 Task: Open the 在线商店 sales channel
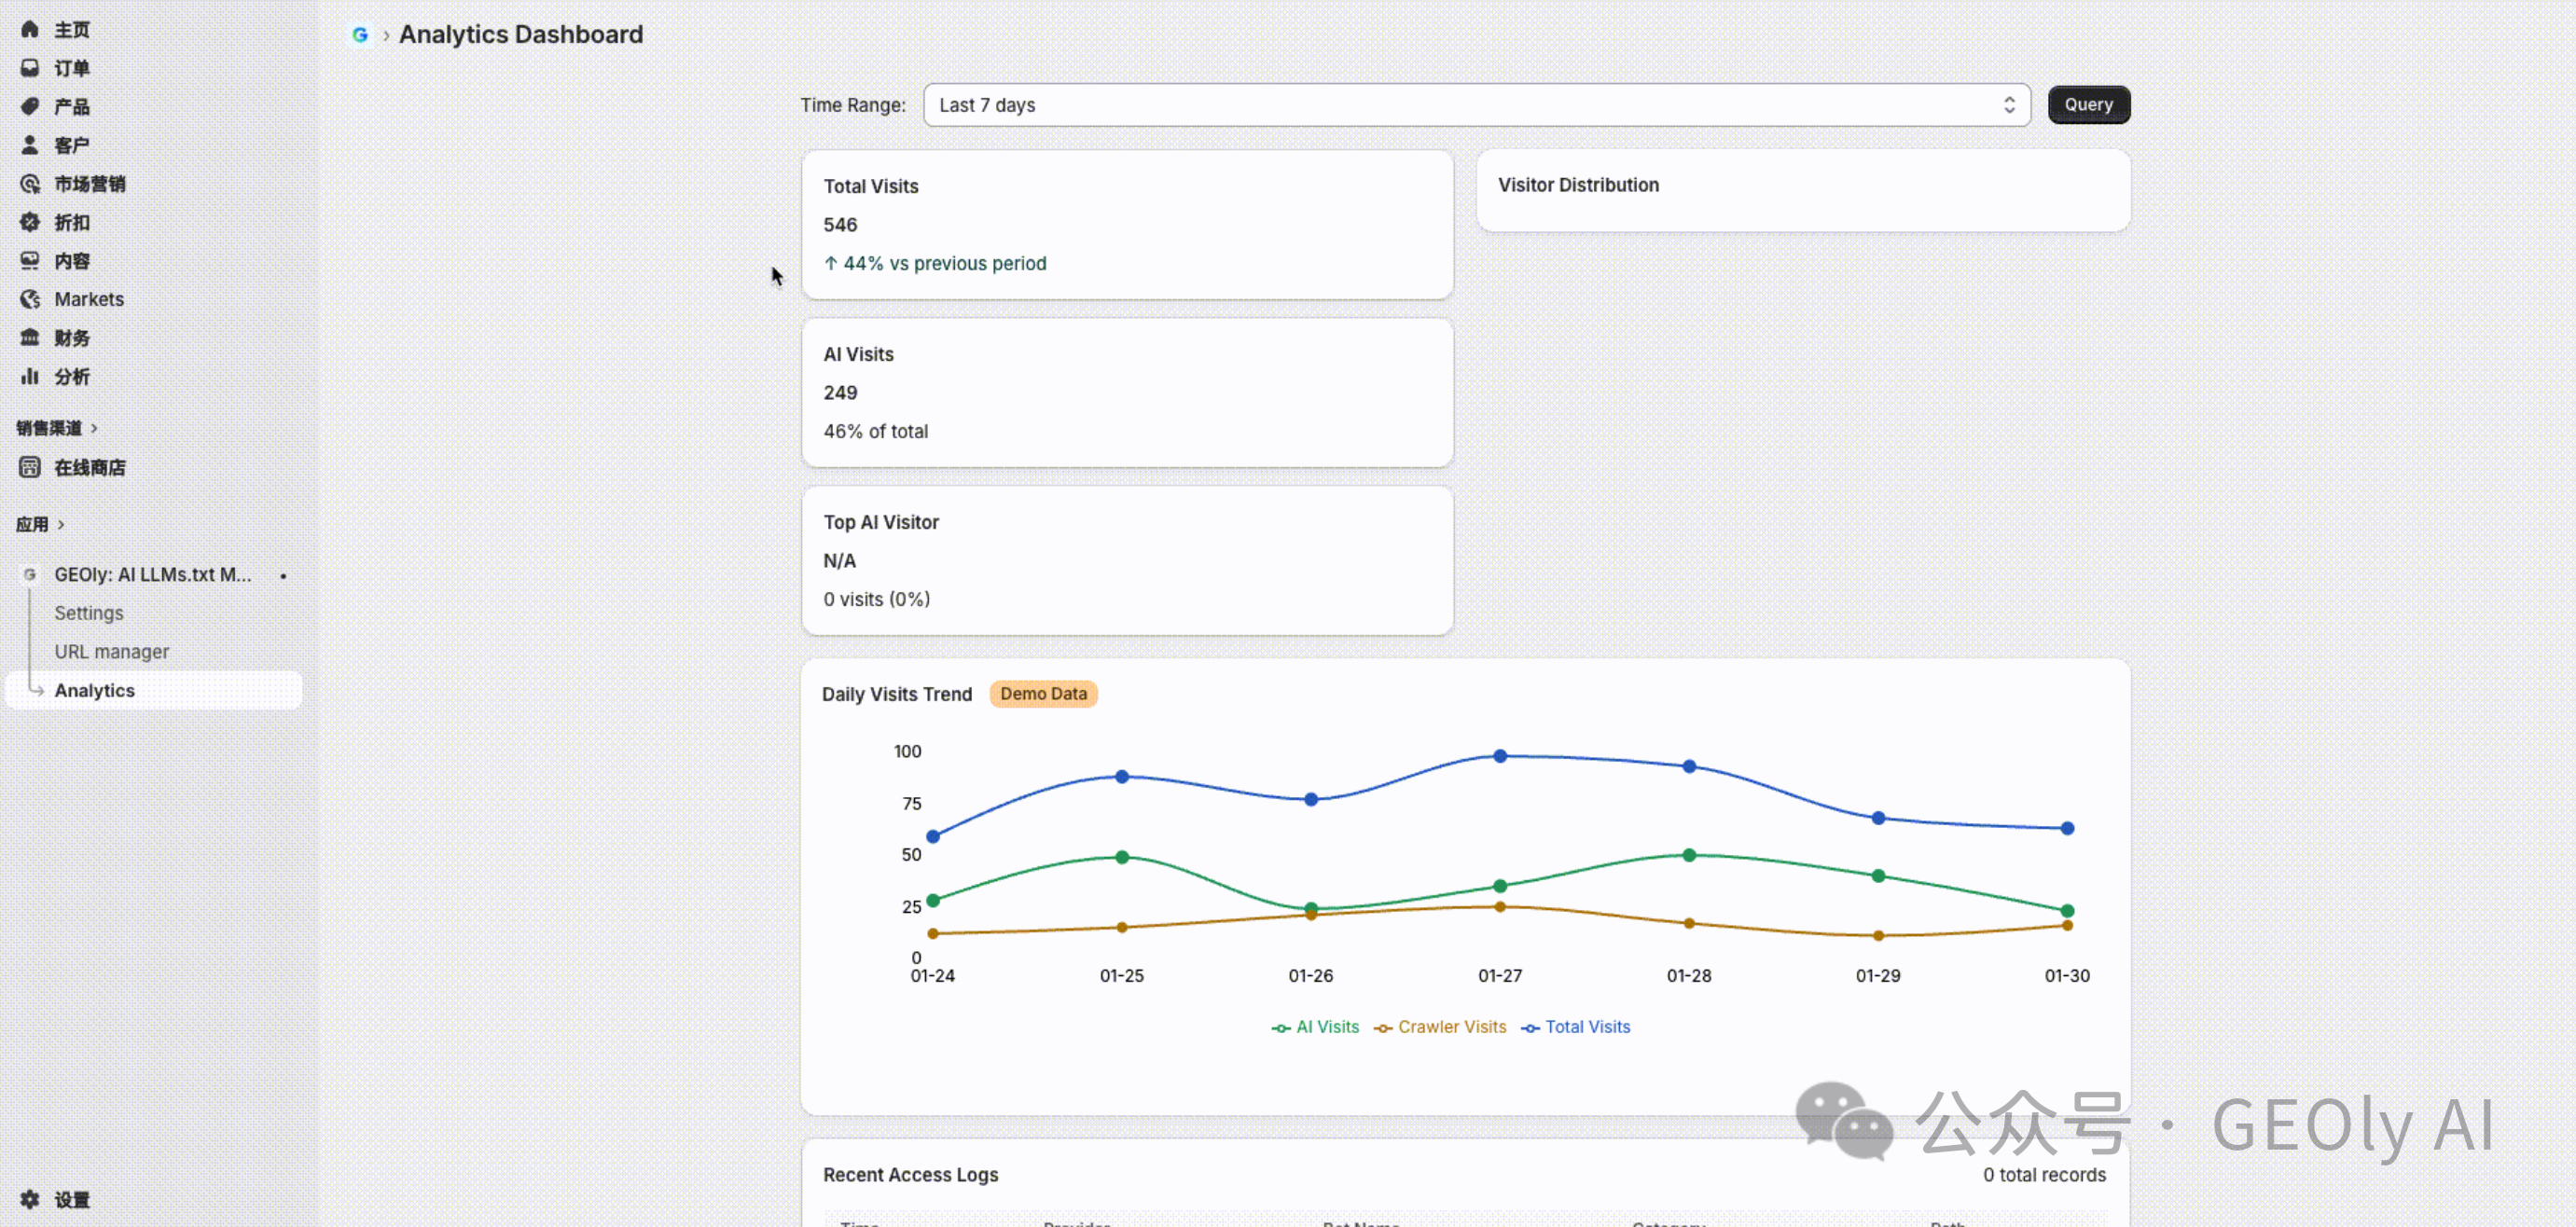(90, 467)
